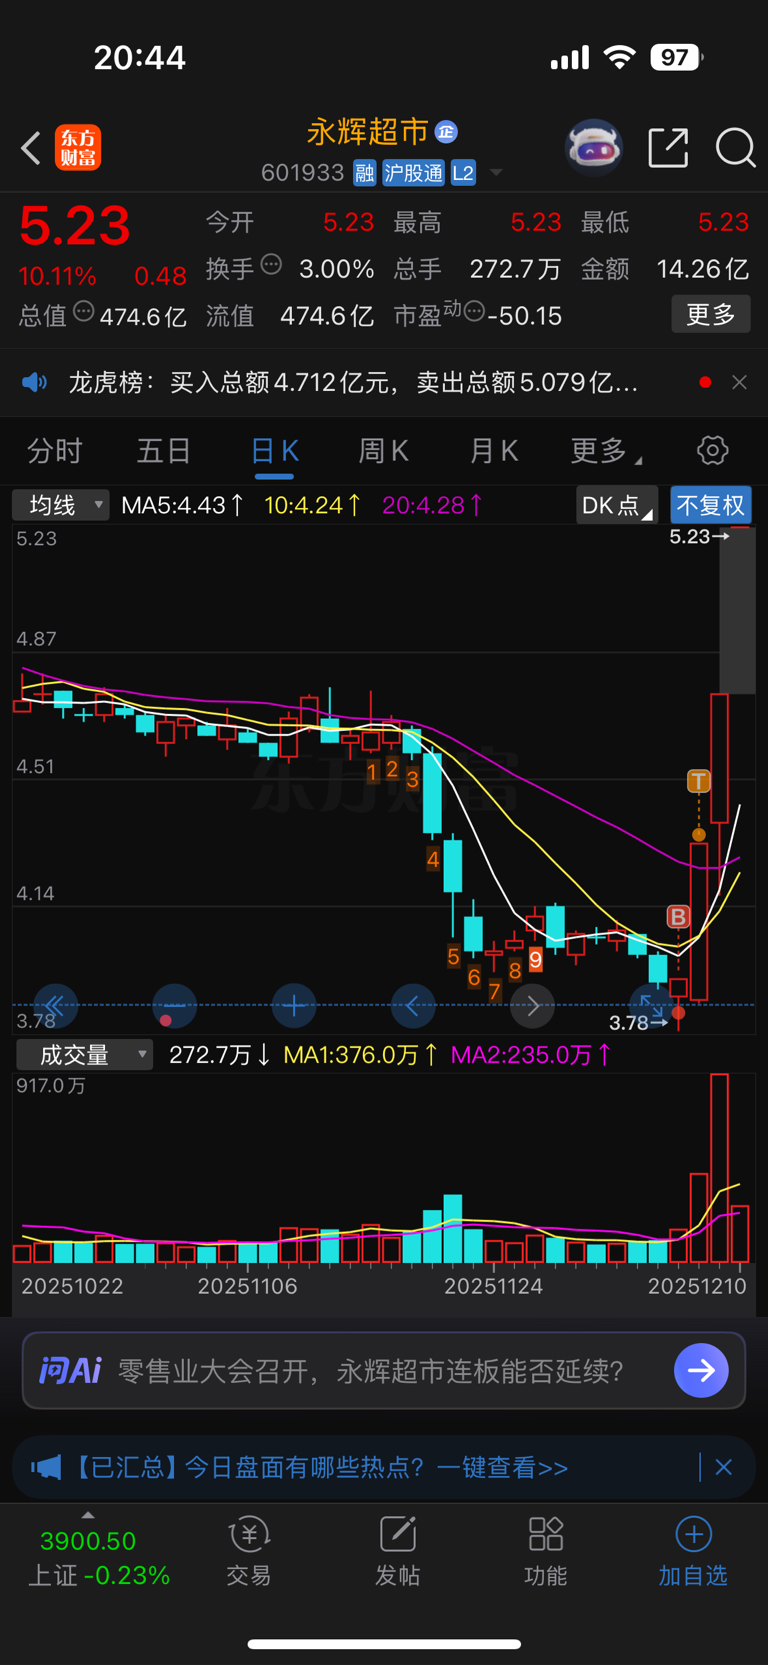The image size is (769, 1665).
Task: Tap the 10:4.24 MA label
Action: tap(314, 505)
